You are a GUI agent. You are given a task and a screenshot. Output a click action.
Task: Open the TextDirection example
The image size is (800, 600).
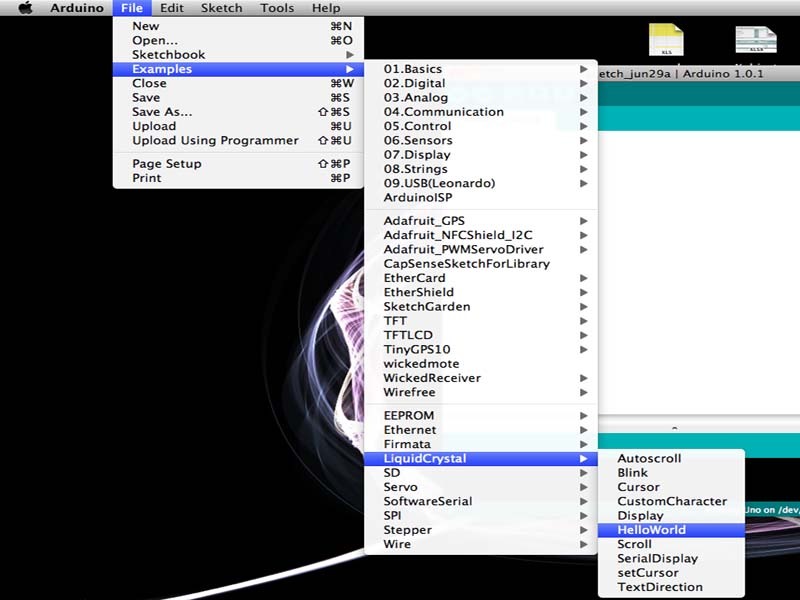(671, 587)
